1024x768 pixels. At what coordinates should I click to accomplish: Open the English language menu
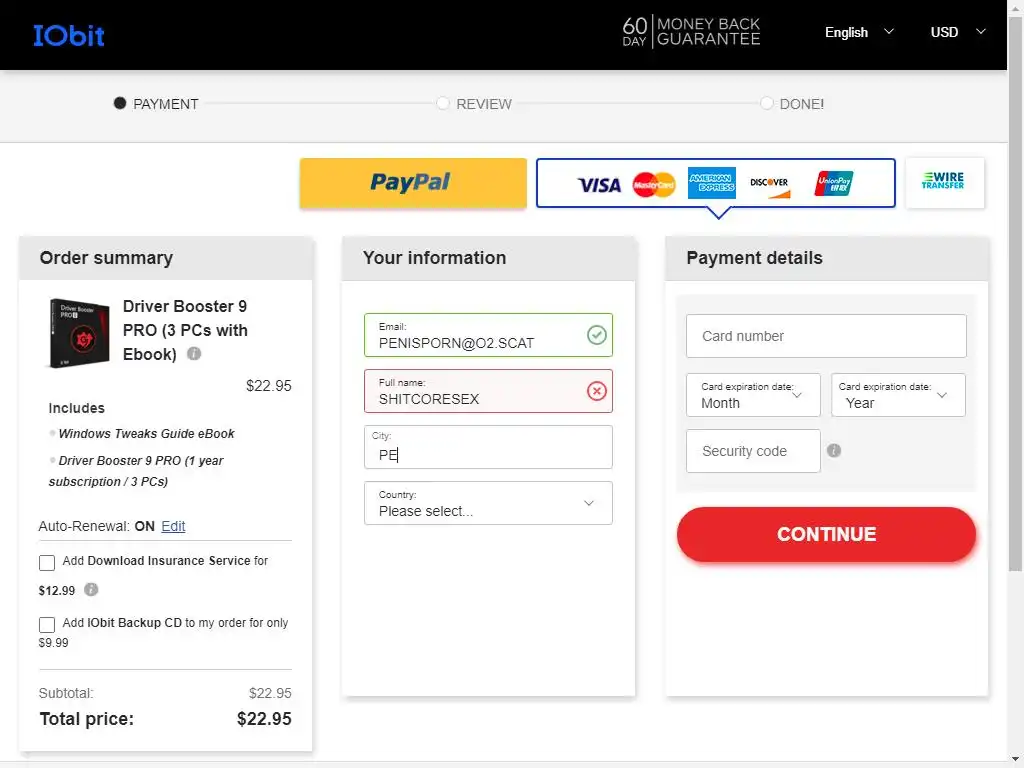click(x=858, y=32)
